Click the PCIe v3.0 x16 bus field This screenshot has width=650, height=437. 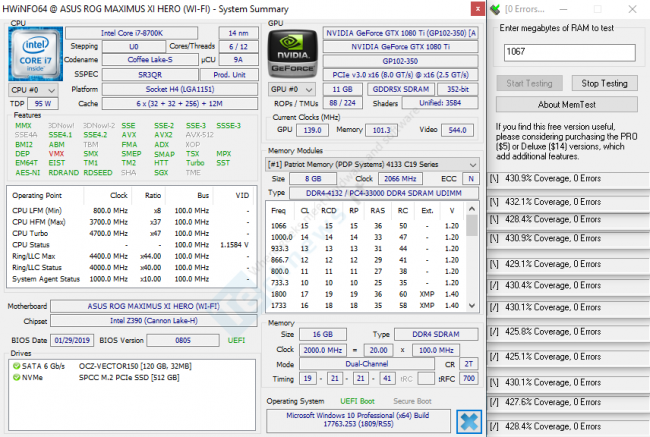coord(400,75)
